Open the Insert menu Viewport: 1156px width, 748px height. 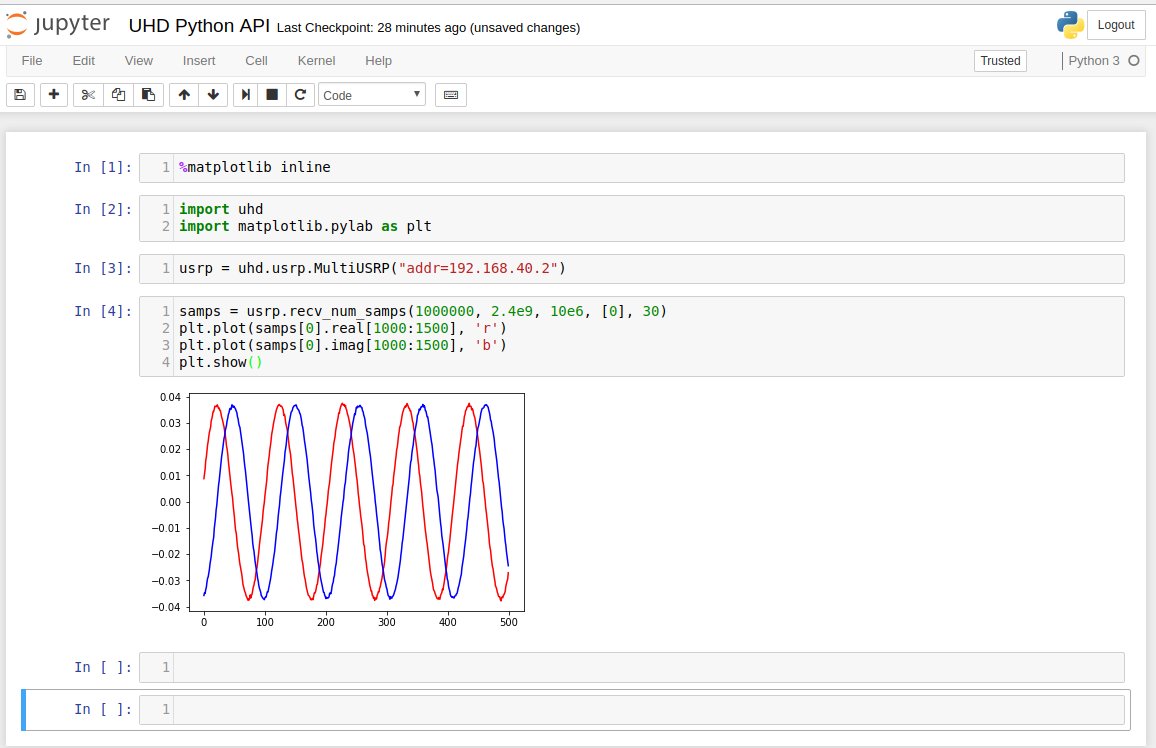point(199,60)
